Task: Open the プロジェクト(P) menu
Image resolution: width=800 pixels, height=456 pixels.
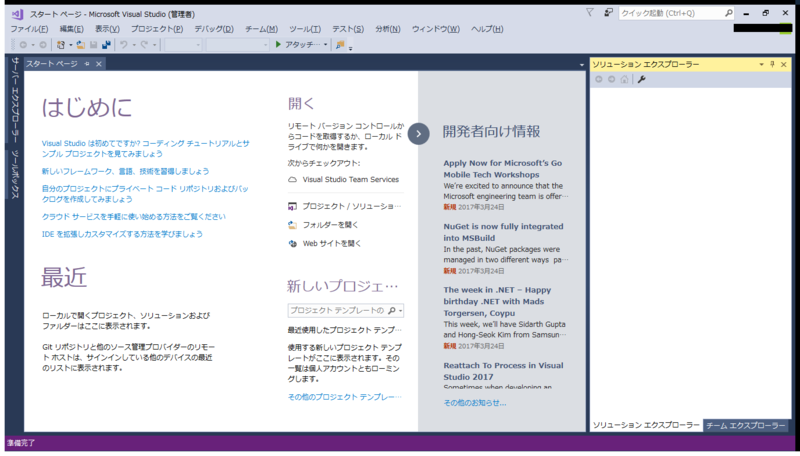Action: coord(157,29)
